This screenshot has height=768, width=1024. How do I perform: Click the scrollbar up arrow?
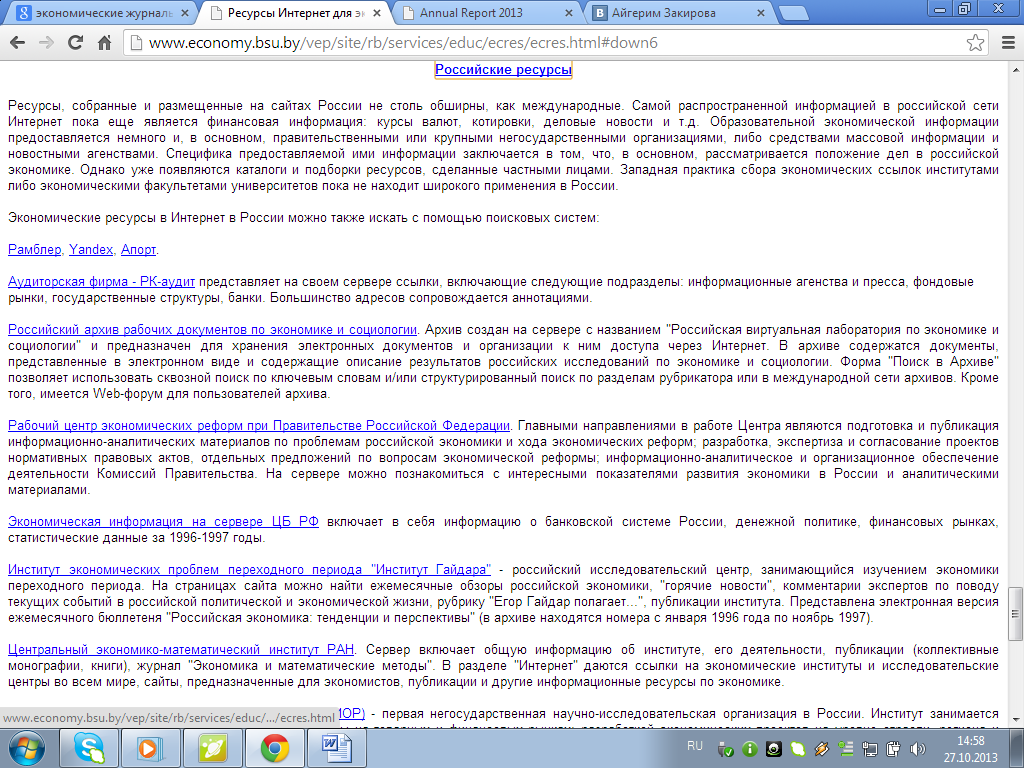pyautogui.click(x=1016, y=69)
